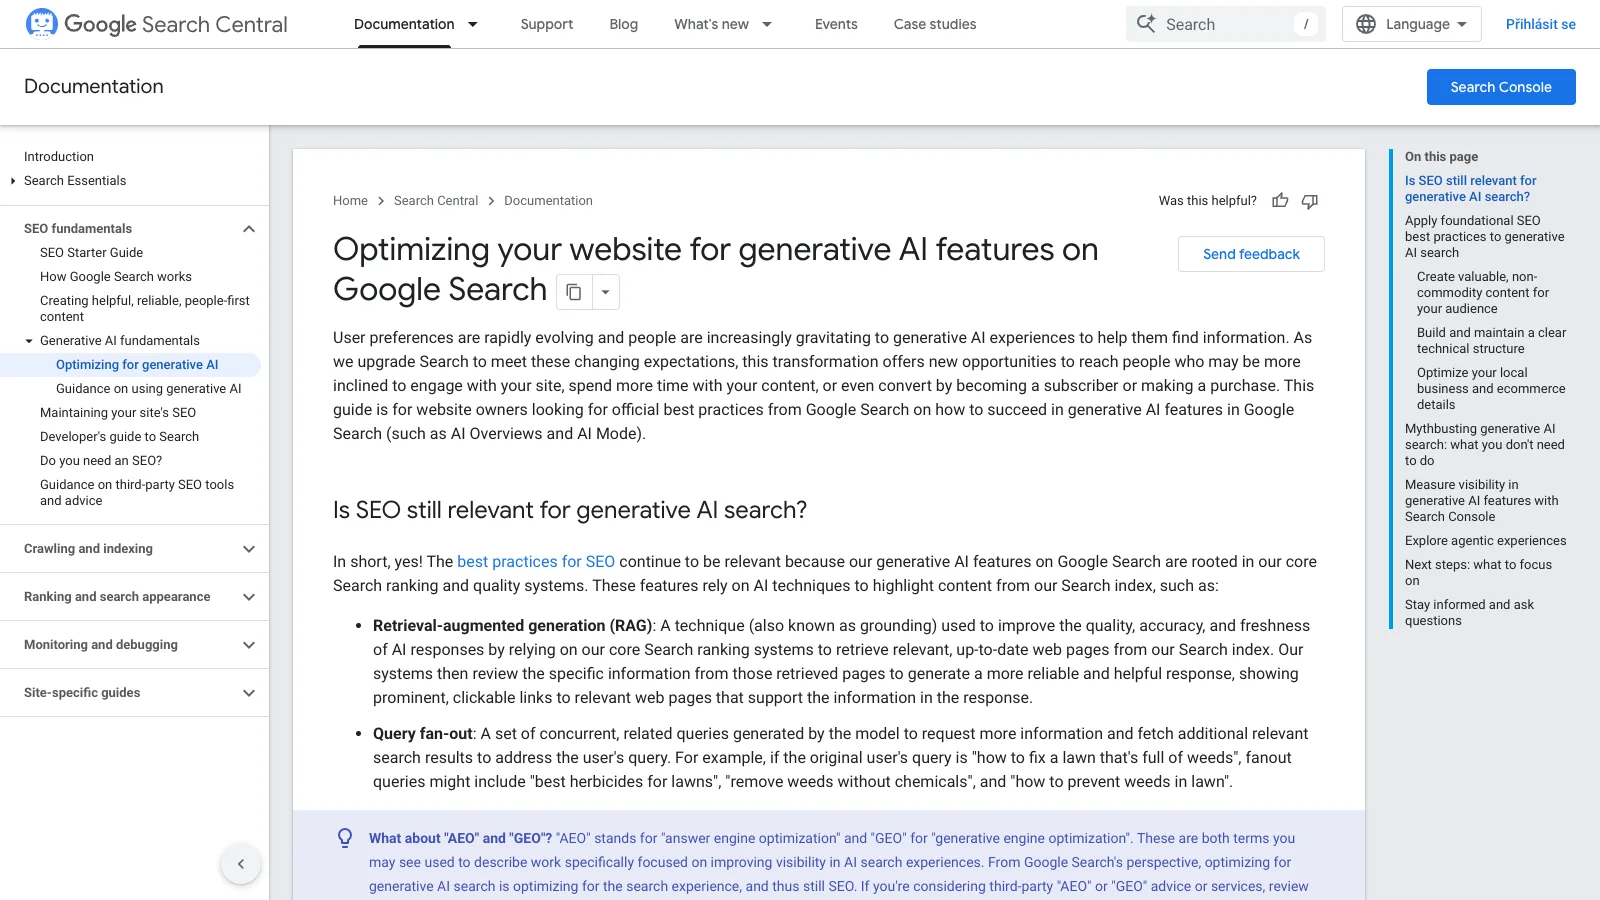Open Maintaining your site's SEO
The height and width of the screenshot is (900, 1600).
[118, 413]
